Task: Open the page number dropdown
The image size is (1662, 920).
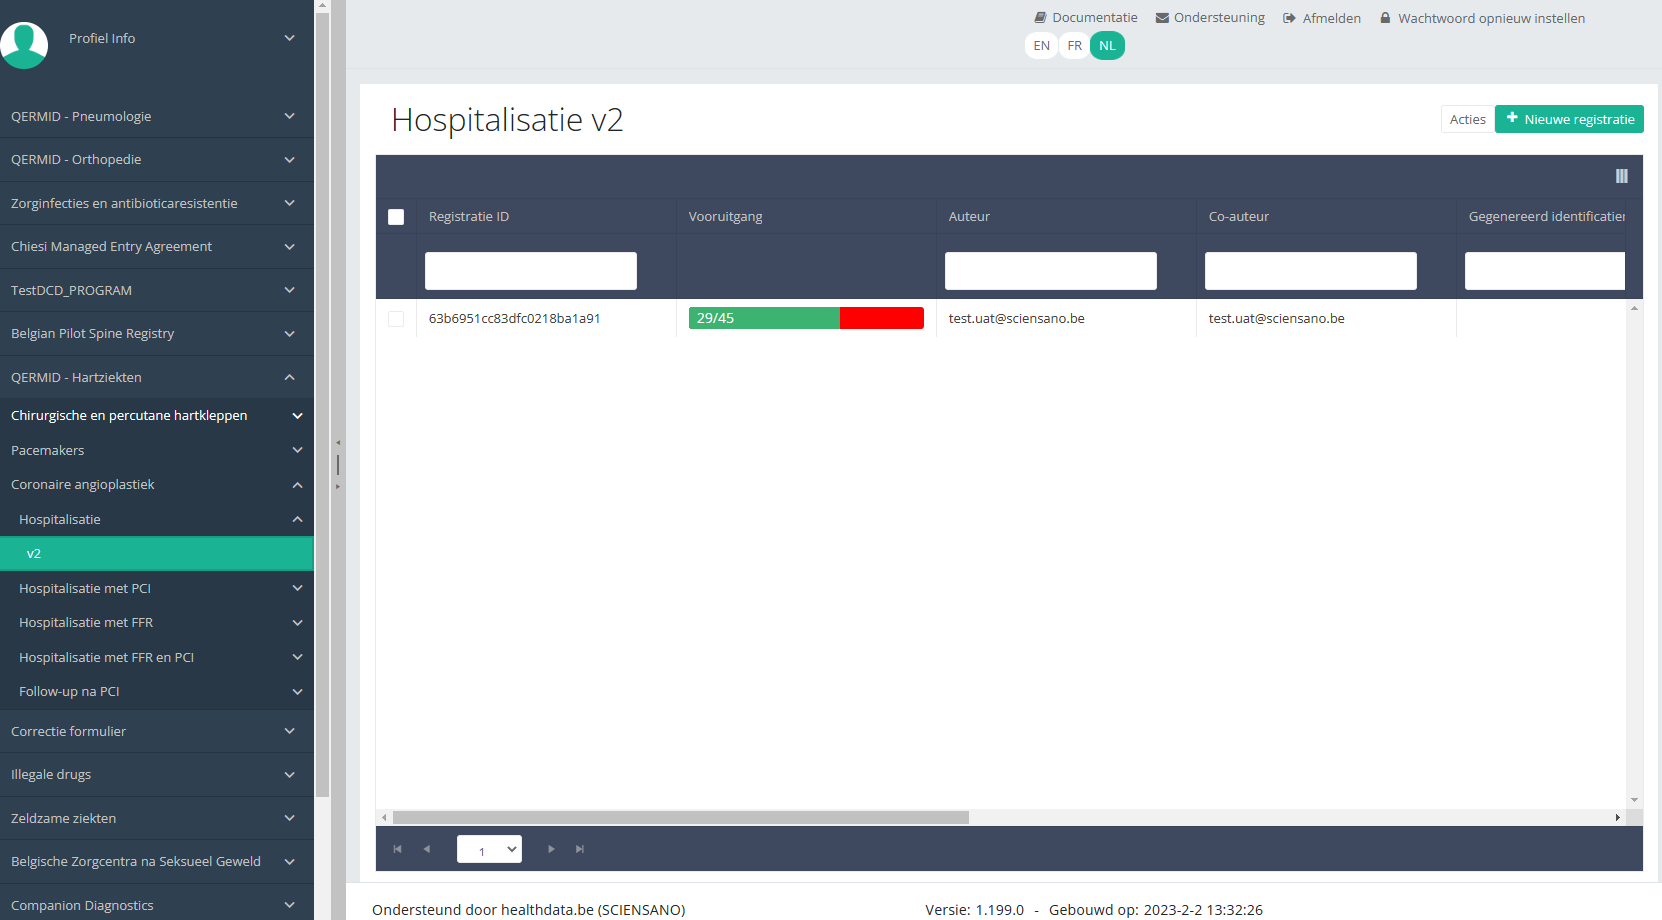Action: coord(489,849)
